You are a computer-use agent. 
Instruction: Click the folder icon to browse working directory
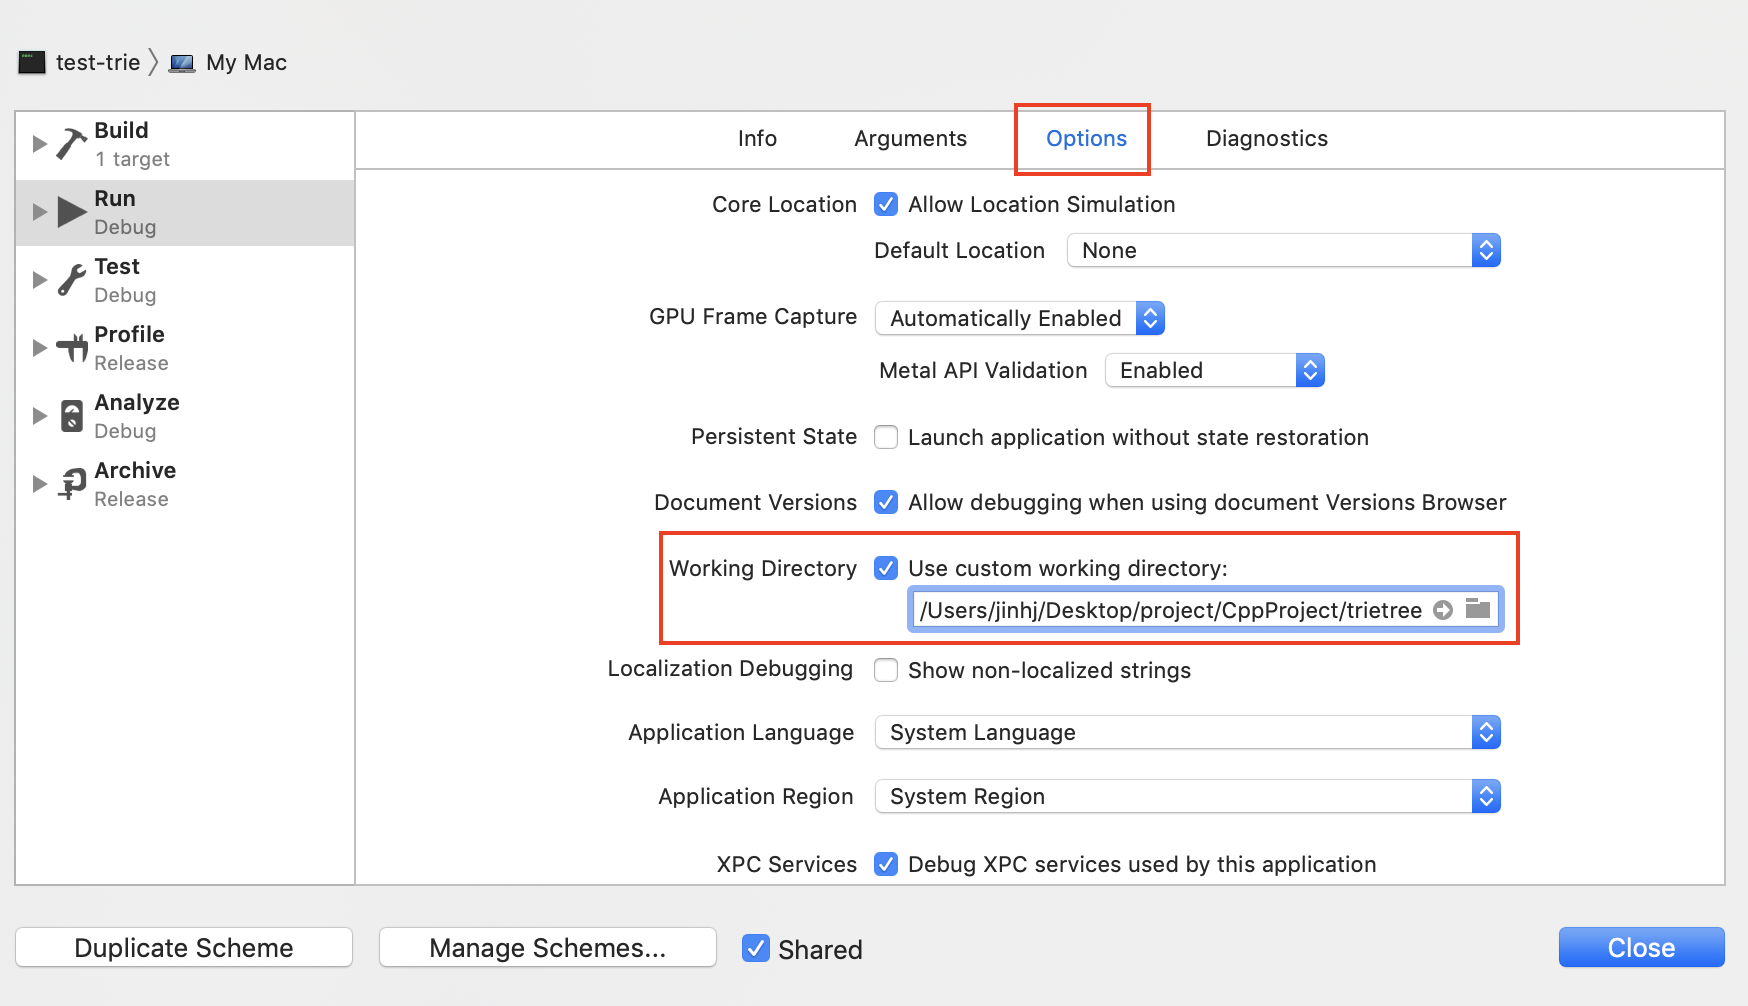(1478, 609)
